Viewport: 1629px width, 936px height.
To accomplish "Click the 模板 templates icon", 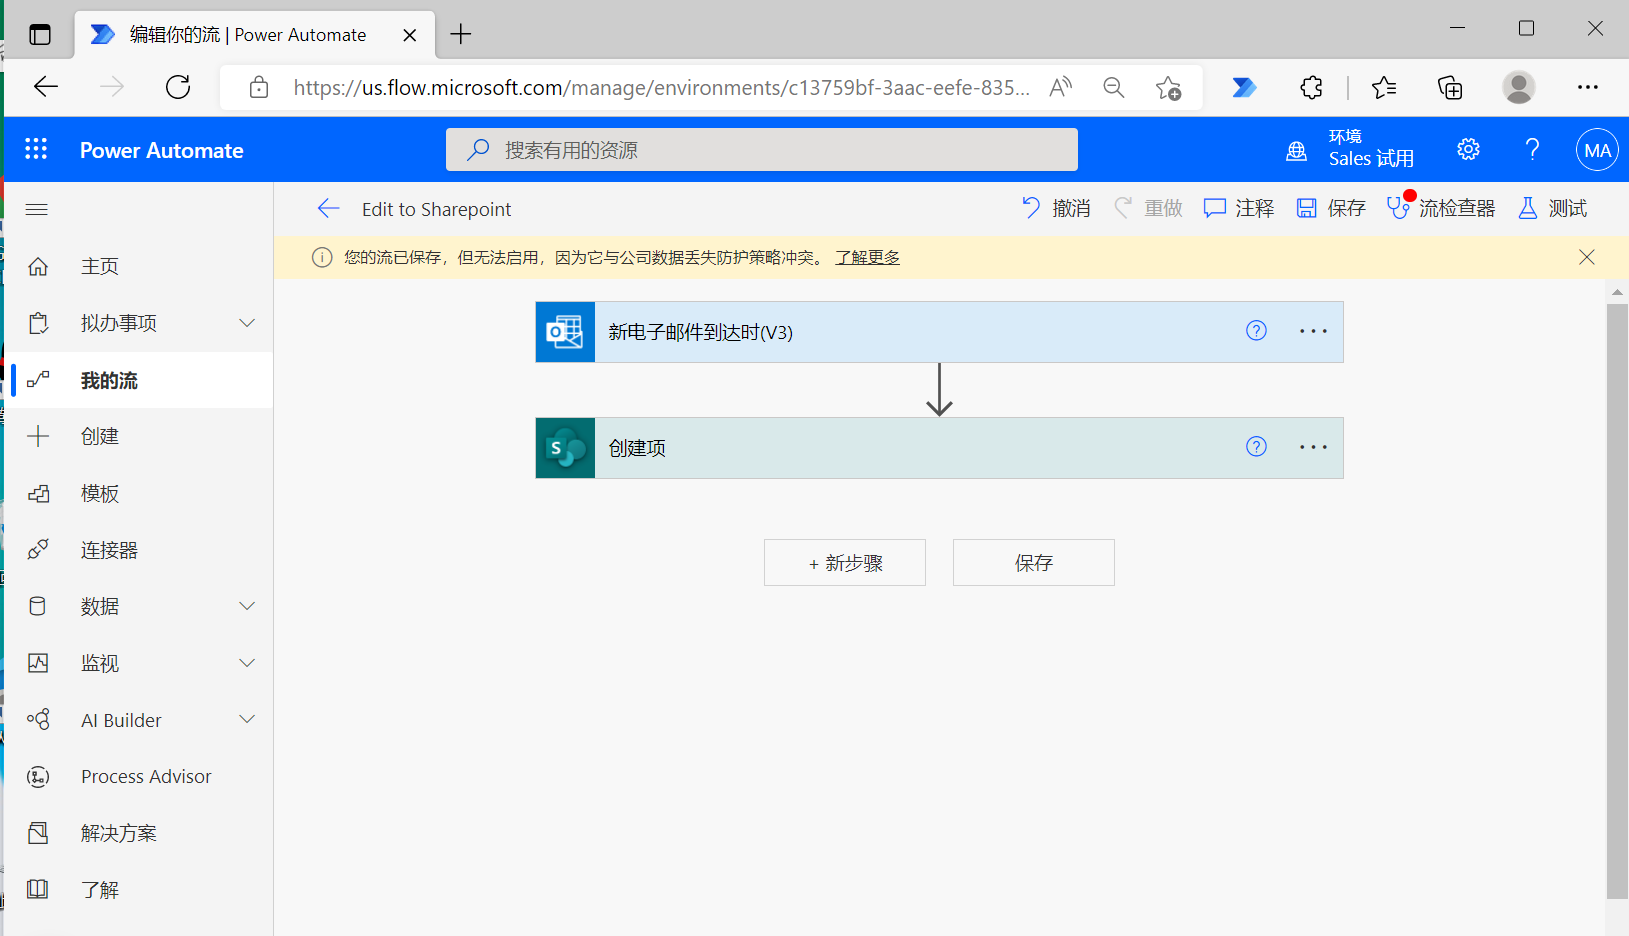I will point(38,493).
